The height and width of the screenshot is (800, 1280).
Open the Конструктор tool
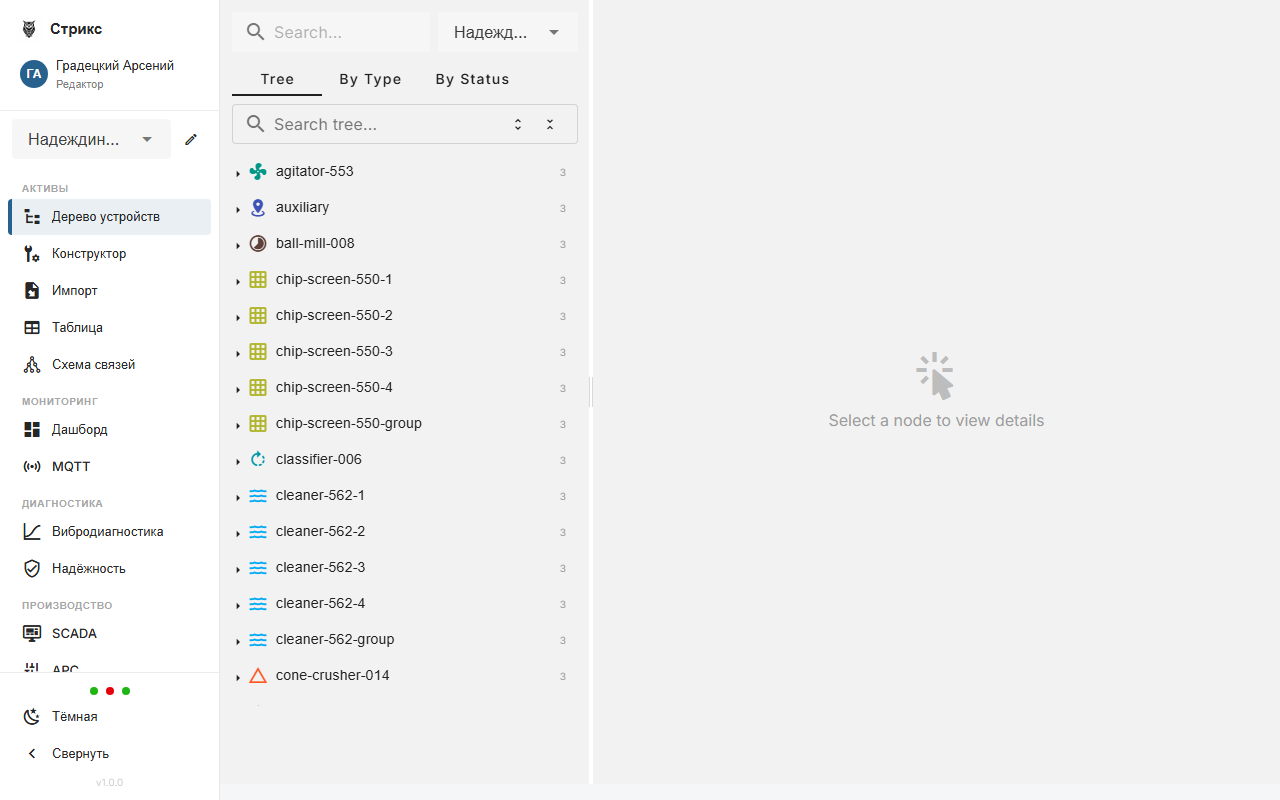(x=89, y=254)
